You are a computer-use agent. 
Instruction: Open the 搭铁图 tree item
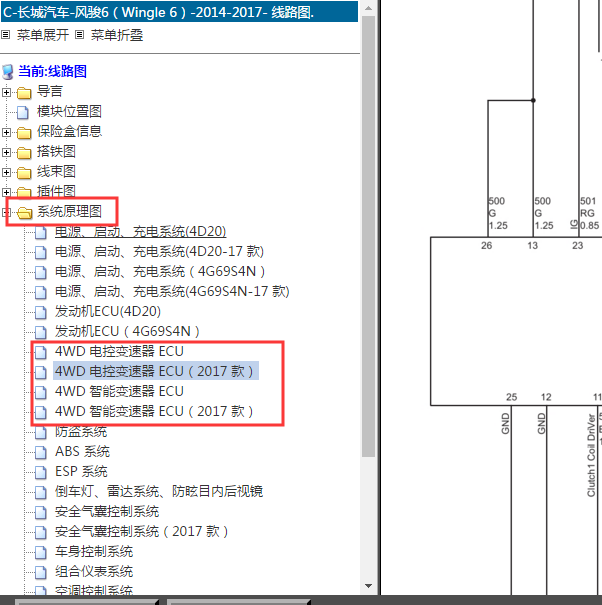(56, 152)
